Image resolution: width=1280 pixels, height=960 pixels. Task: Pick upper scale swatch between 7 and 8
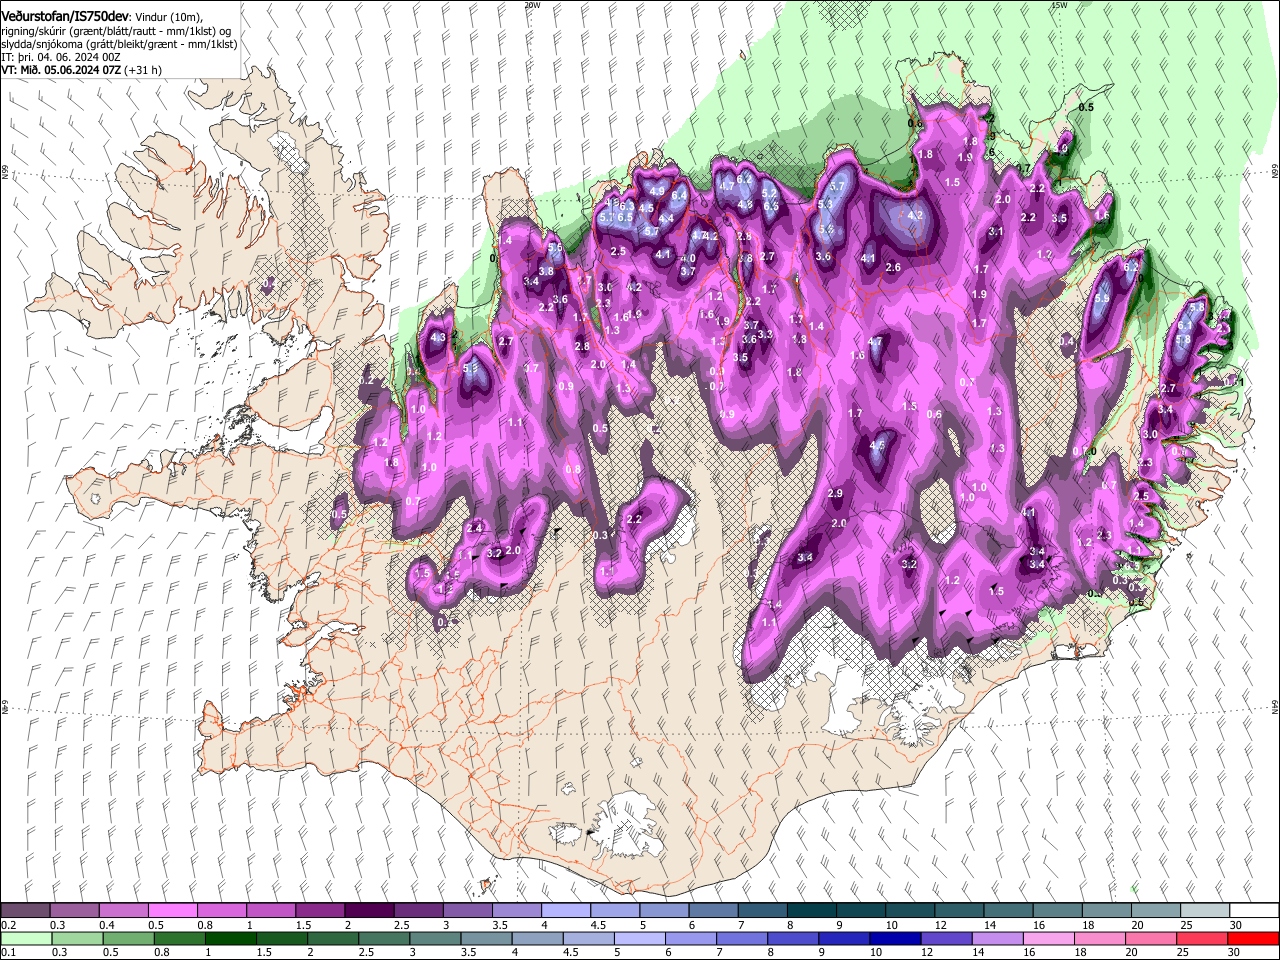tap(761, 911)
